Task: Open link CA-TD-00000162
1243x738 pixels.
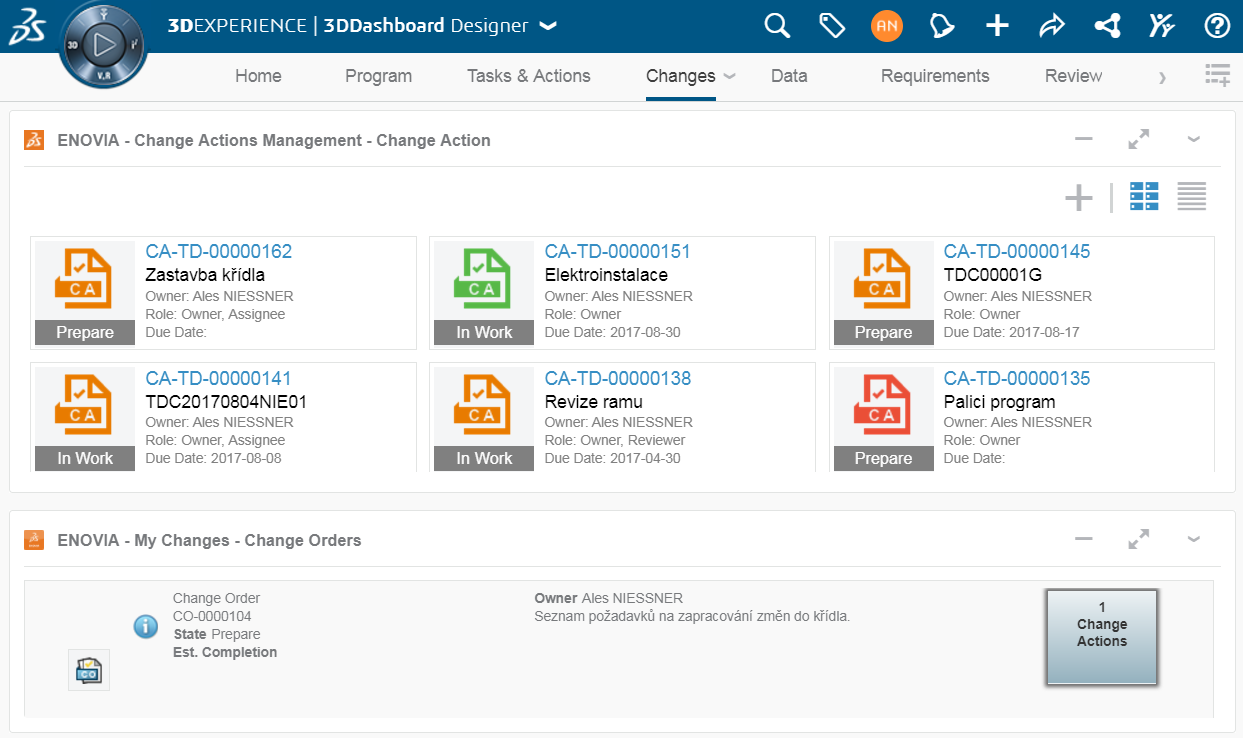Action: (x=219, y=252)
